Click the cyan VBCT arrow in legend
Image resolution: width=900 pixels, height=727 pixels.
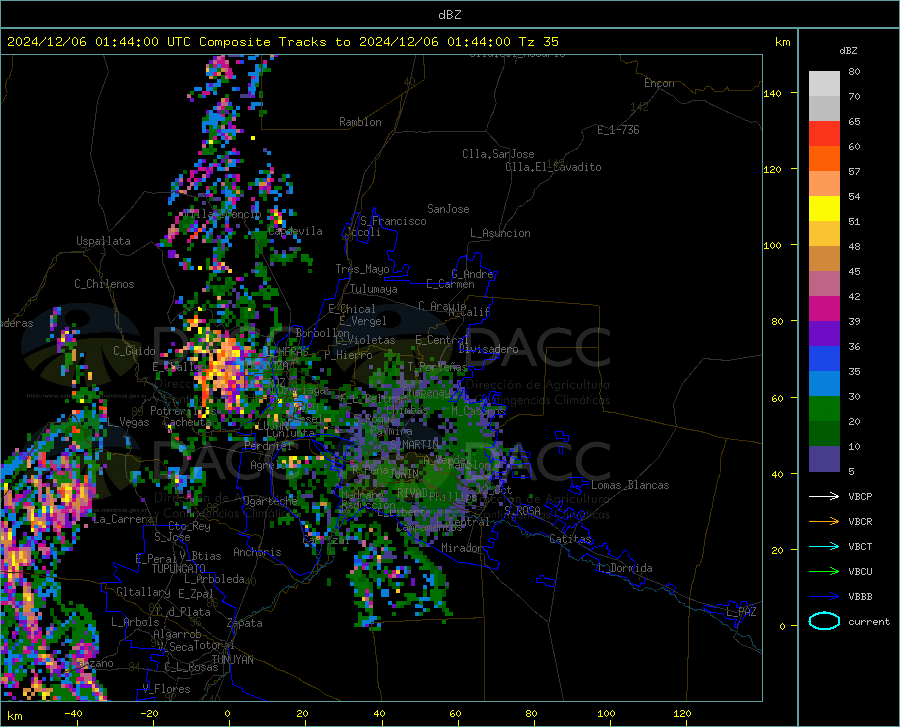[x=824, y=546]
